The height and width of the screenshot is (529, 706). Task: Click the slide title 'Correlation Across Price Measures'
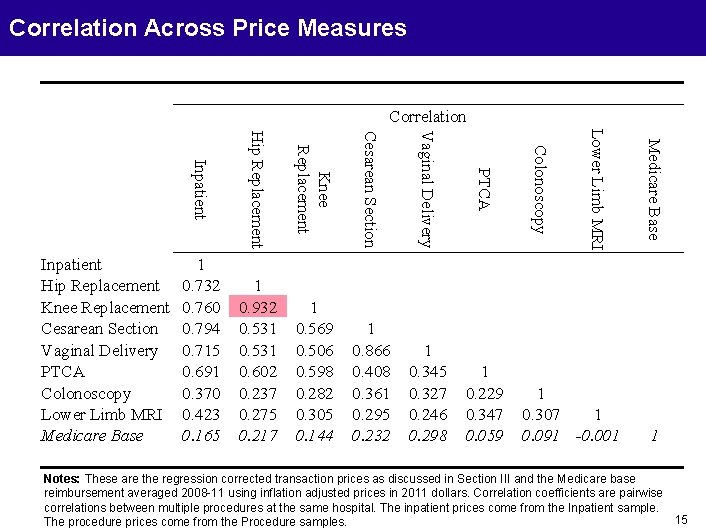(x=208, y=28)
